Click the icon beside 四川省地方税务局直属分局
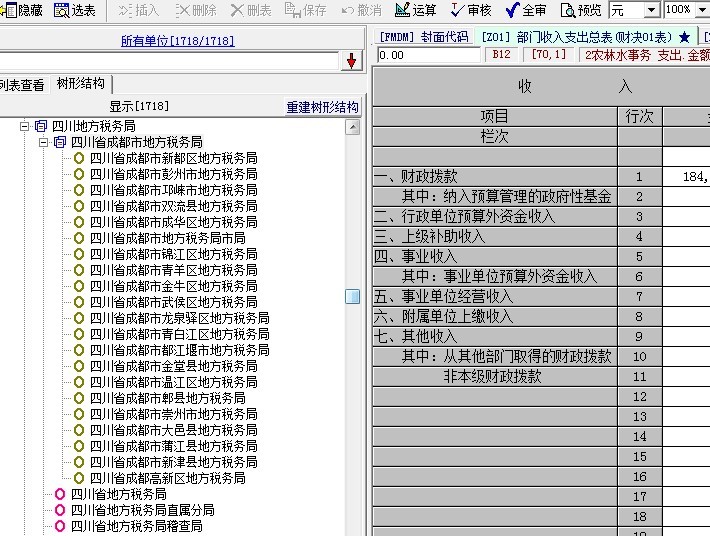This screenshot has height=536, width=710. (x=60, y=510)
